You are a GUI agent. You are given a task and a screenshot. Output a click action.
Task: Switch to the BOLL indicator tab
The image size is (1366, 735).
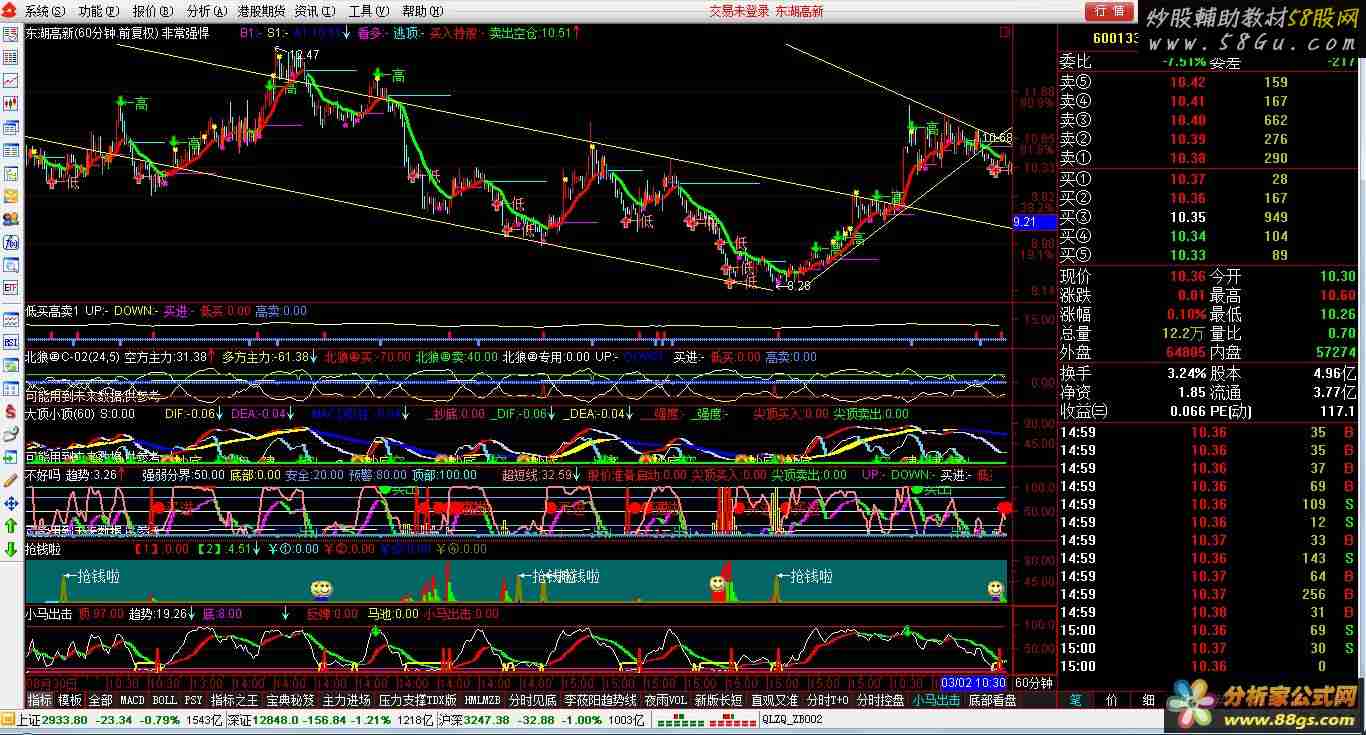(x=164, y=700)
